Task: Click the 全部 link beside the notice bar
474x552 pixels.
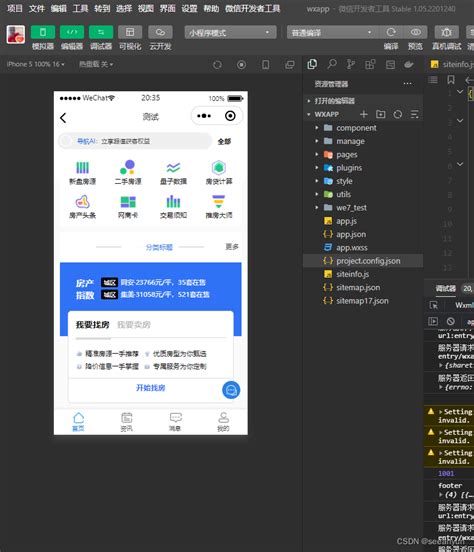Action: [x=224, y=142]
